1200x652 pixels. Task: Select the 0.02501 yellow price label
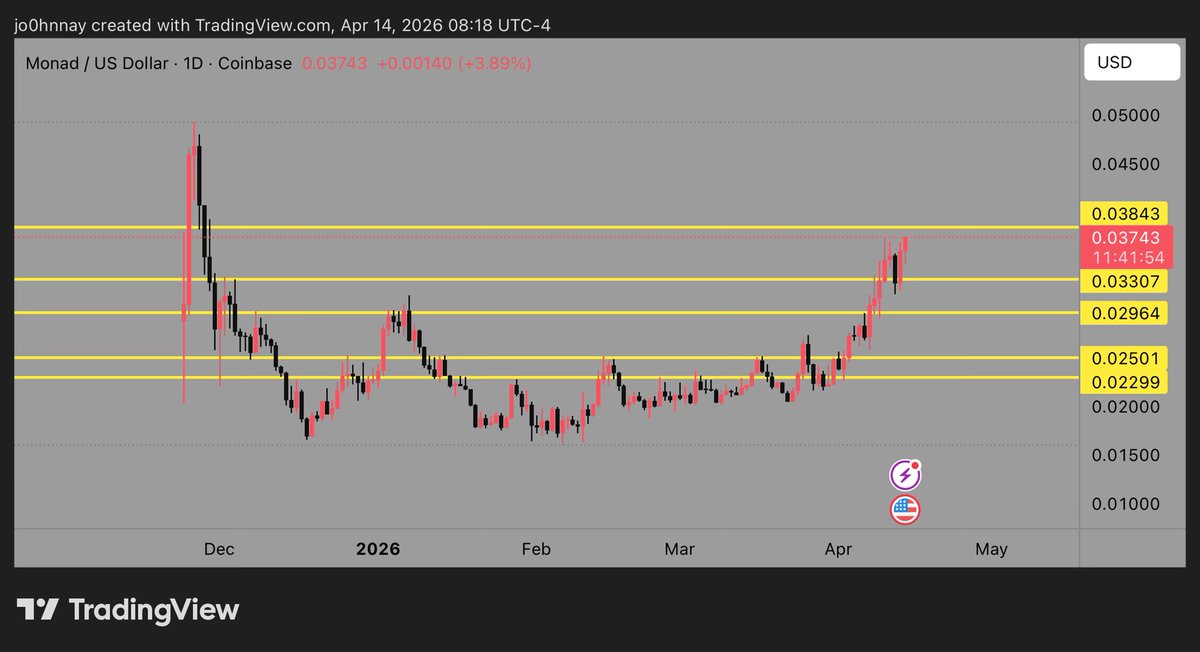point(1126,358)
